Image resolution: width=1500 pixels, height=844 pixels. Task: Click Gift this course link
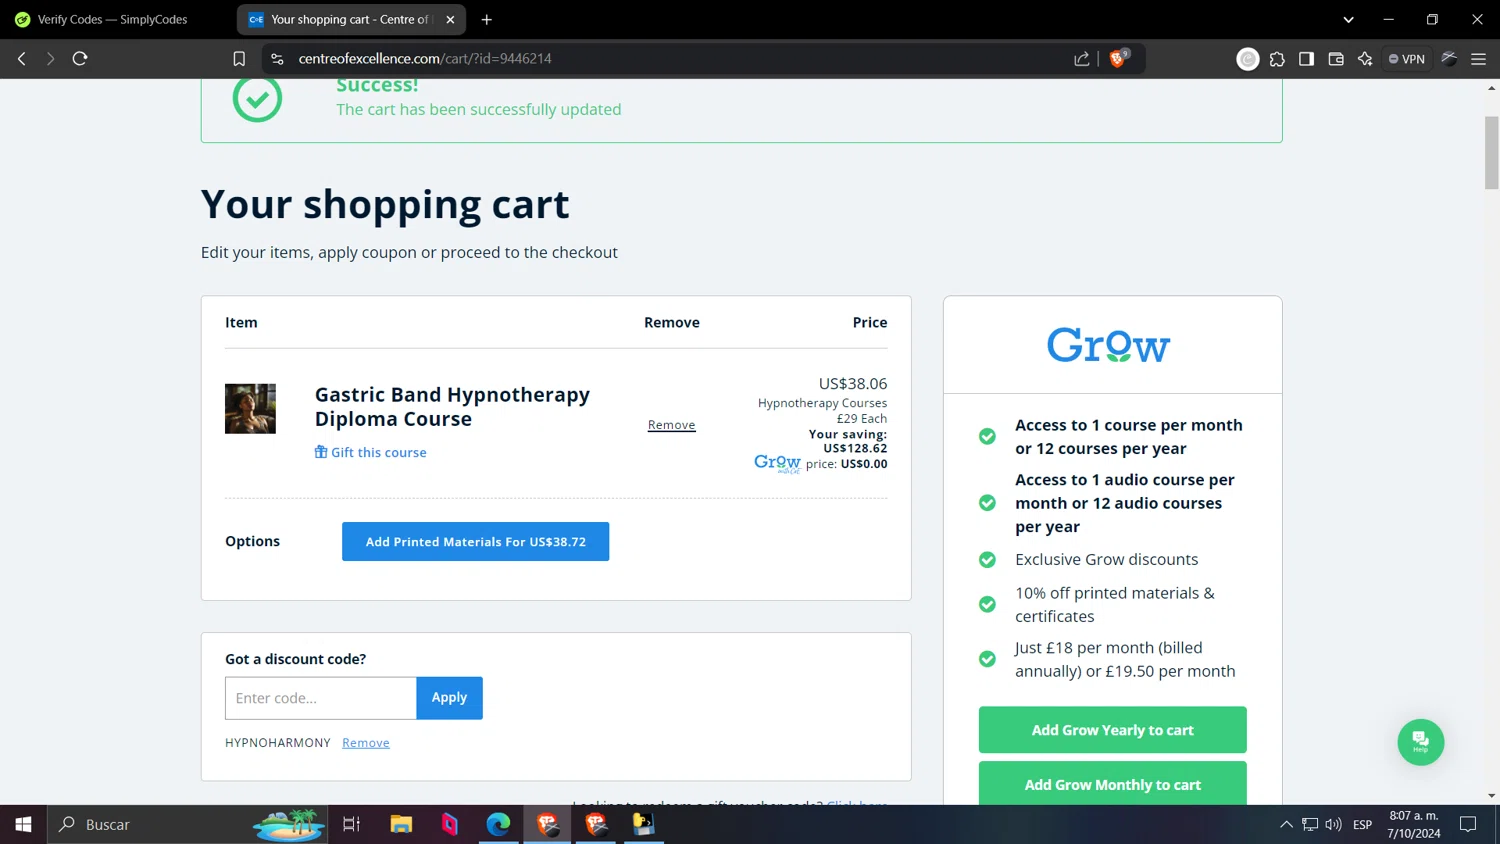371,452
